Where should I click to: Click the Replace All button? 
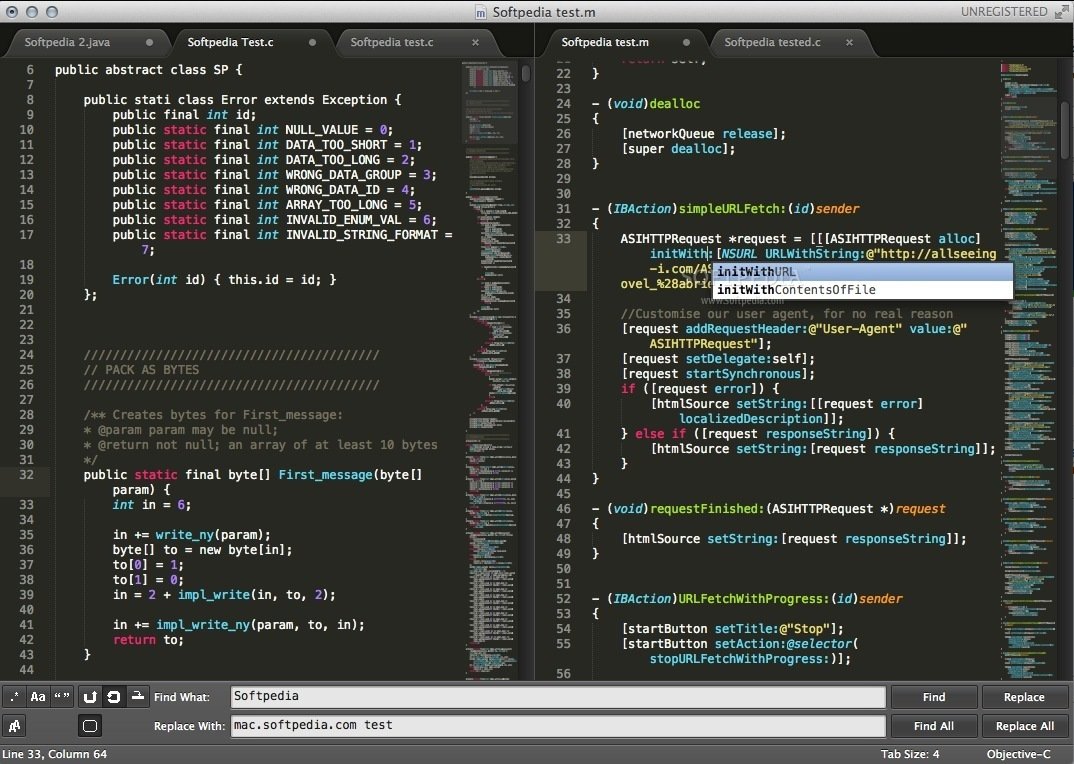click(x=1025, y=726)
